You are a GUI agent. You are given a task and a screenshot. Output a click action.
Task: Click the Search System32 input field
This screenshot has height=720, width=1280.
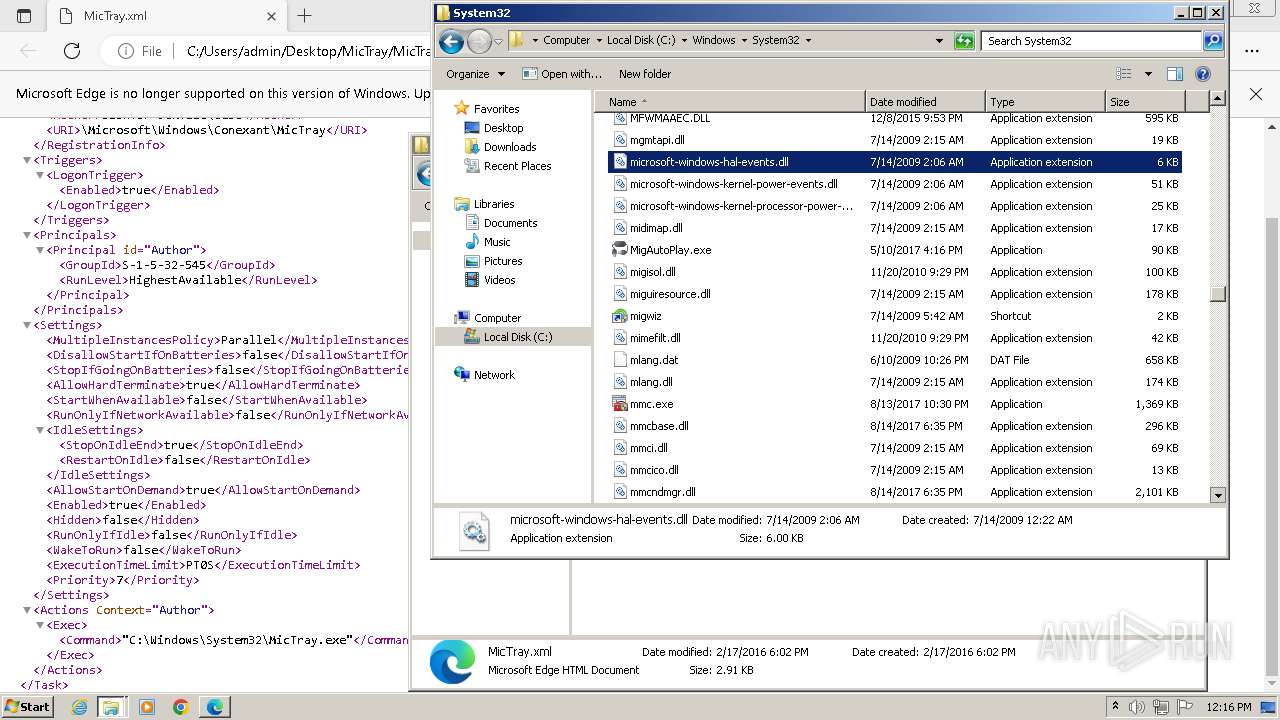(1093, 41)
